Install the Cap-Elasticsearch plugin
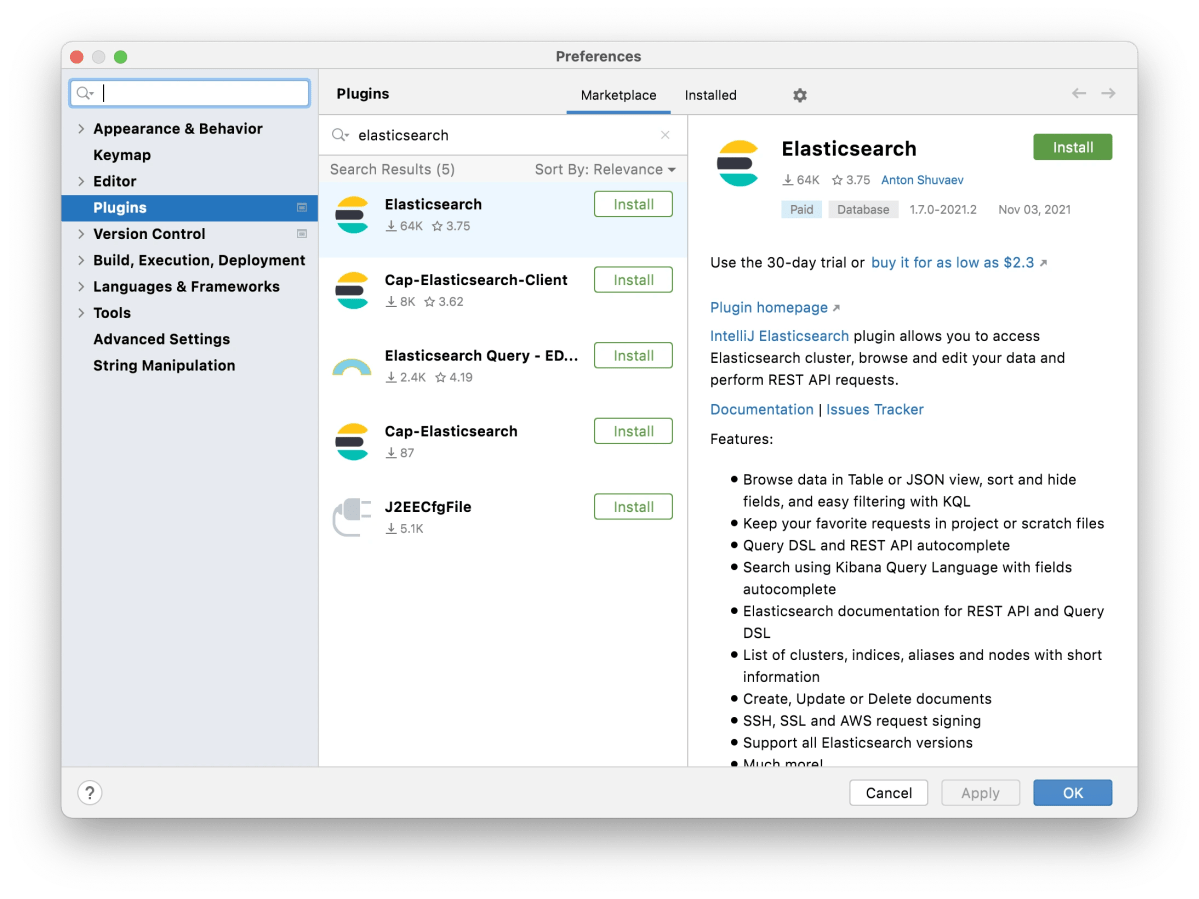The image size is (1199, 899). pos(633,431)
